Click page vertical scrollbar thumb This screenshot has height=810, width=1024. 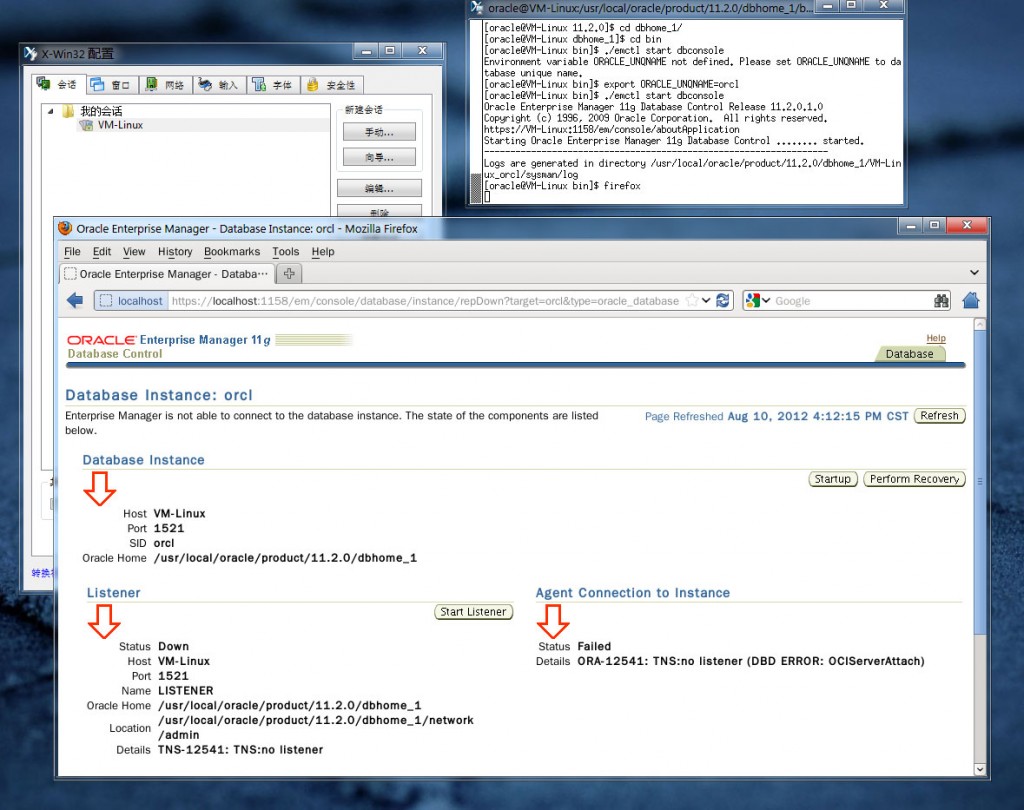coord(979,480)
